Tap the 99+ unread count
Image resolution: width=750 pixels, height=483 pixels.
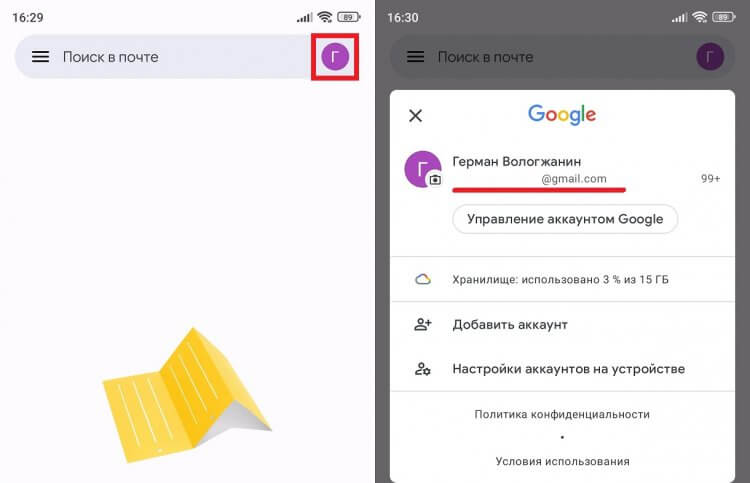point(710,178)
